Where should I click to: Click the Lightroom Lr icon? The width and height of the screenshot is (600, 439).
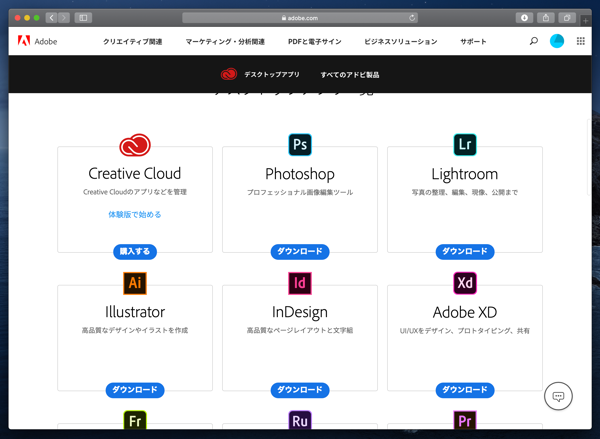tap(465, 144)
